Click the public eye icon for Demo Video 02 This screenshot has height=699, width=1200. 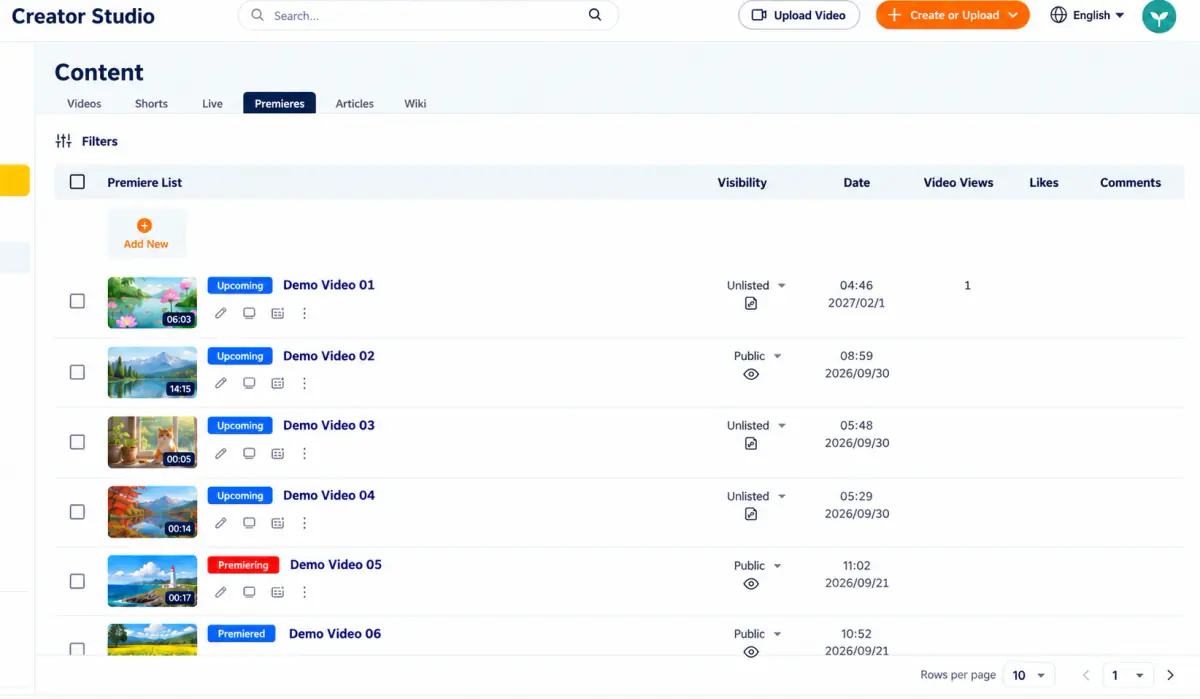(x=751, y=374)
